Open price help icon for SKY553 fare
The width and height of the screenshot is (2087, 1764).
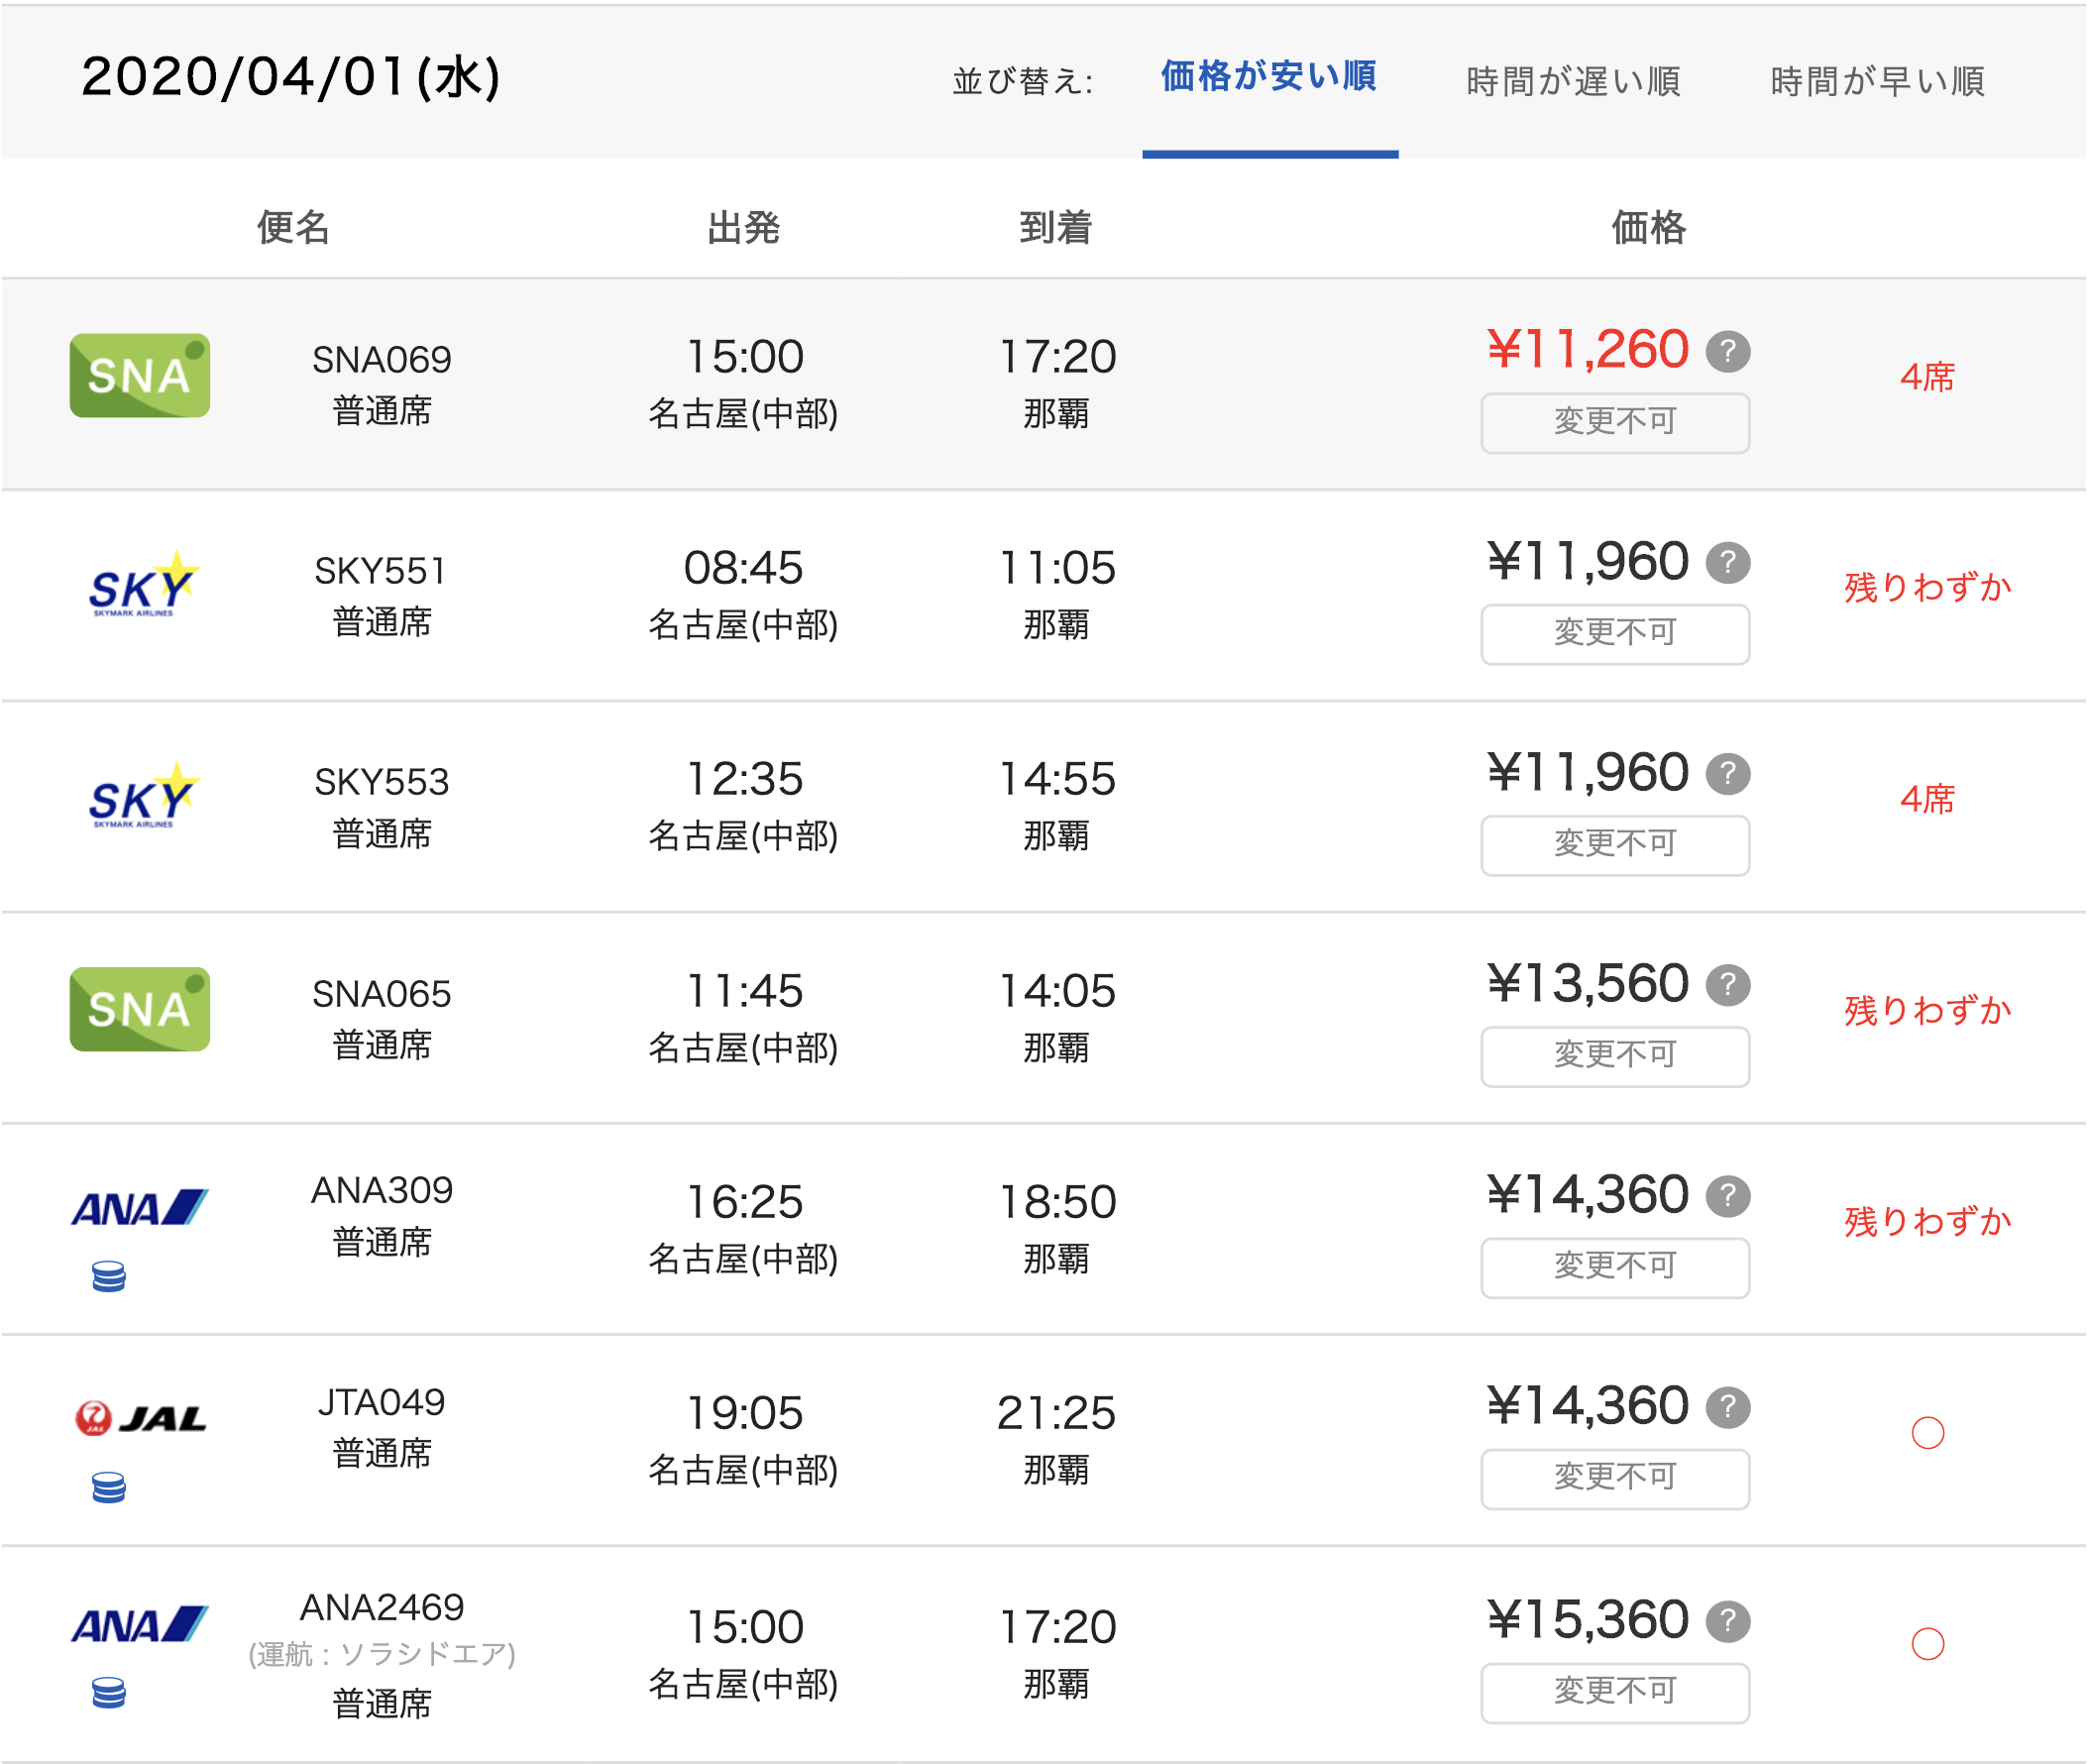pyautogui.click(x=1727, y=773)
